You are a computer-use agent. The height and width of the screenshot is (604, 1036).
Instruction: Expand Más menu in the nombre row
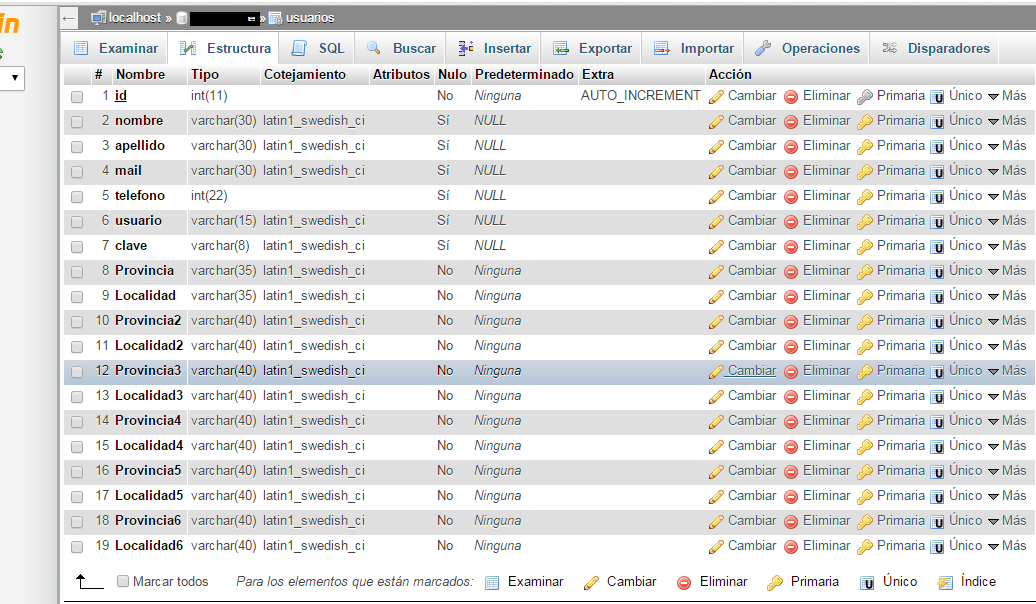tap(1008, 121)
